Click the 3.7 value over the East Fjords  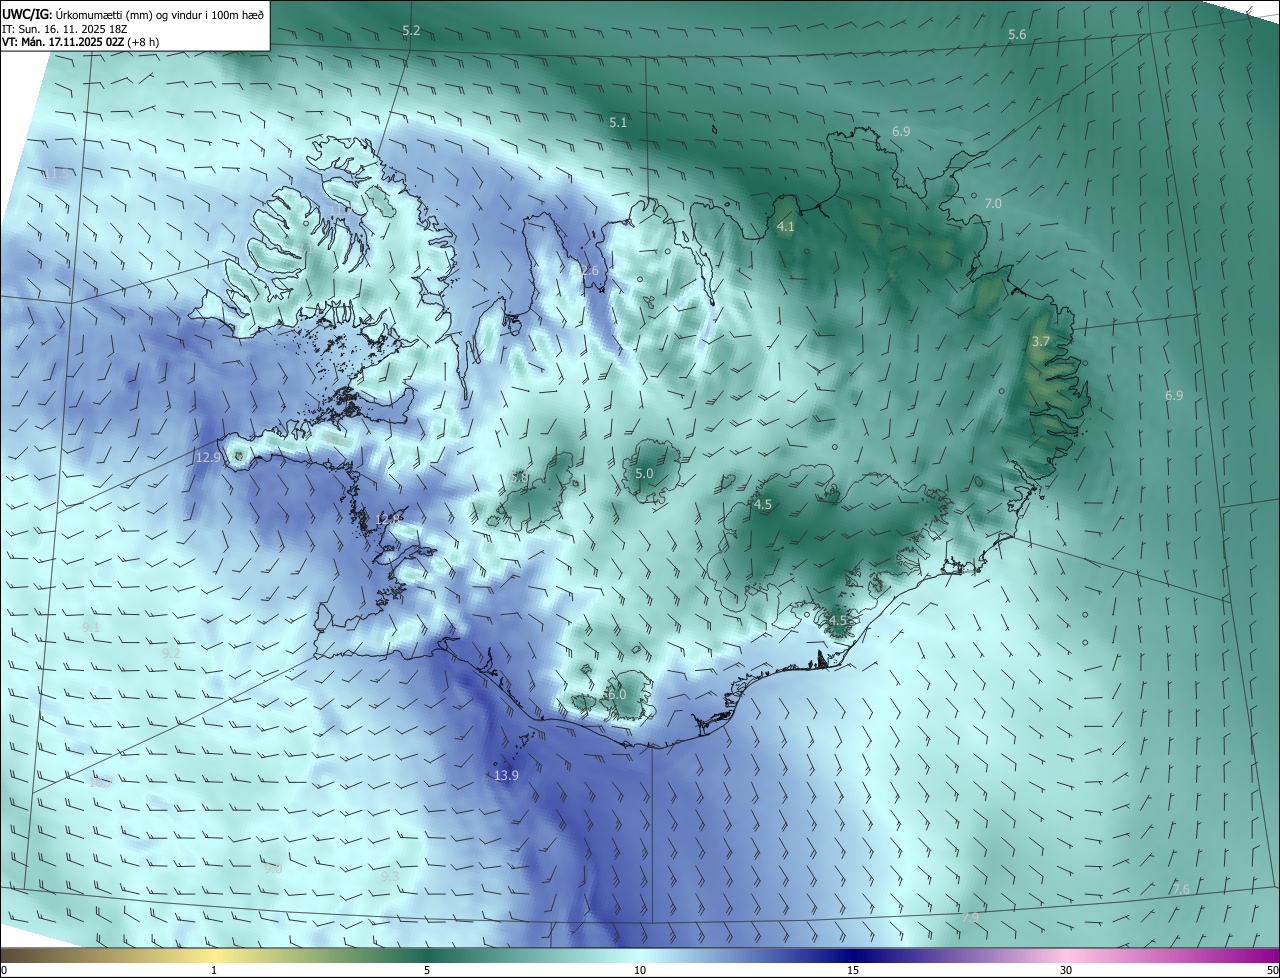[1040, 342]
